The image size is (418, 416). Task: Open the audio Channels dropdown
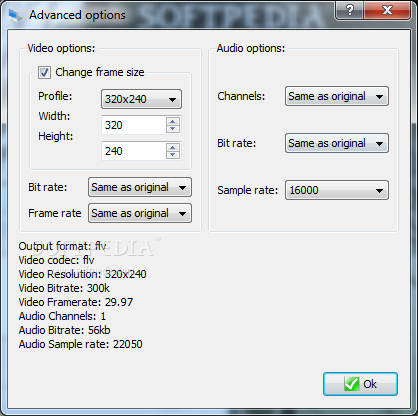tap(337, 96)
